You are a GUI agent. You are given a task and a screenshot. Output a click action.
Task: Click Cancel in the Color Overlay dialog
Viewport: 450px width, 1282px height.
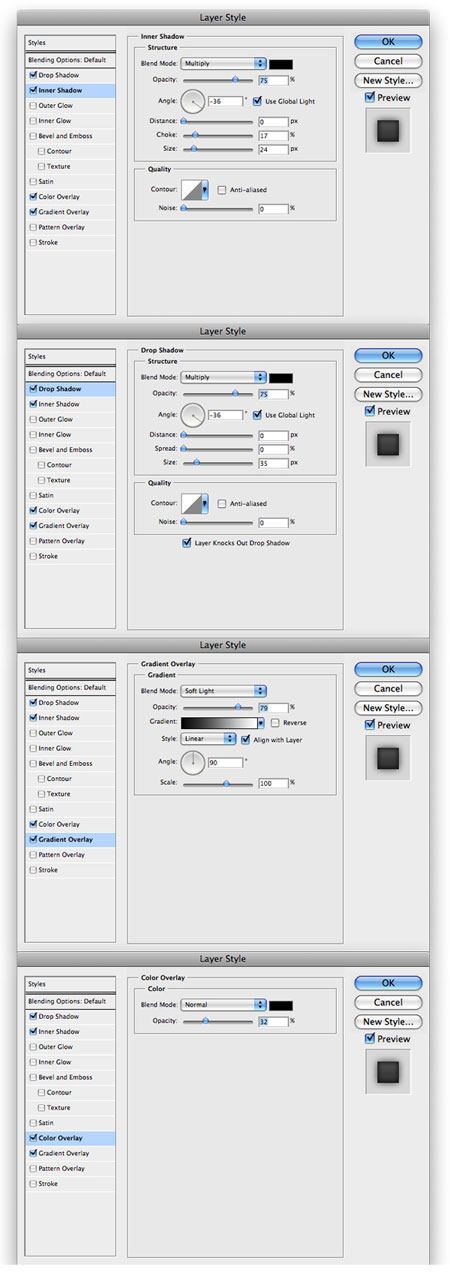pyautogui.click(x=388, y=1002)
